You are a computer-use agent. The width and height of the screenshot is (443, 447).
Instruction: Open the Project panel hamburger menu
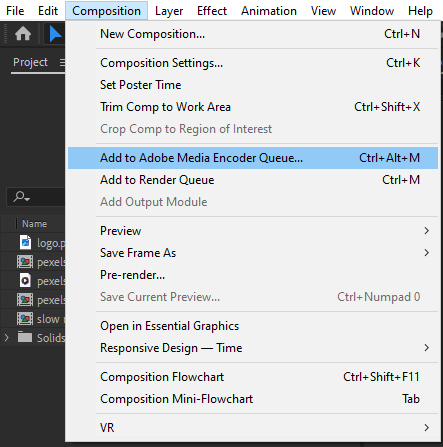62,62
